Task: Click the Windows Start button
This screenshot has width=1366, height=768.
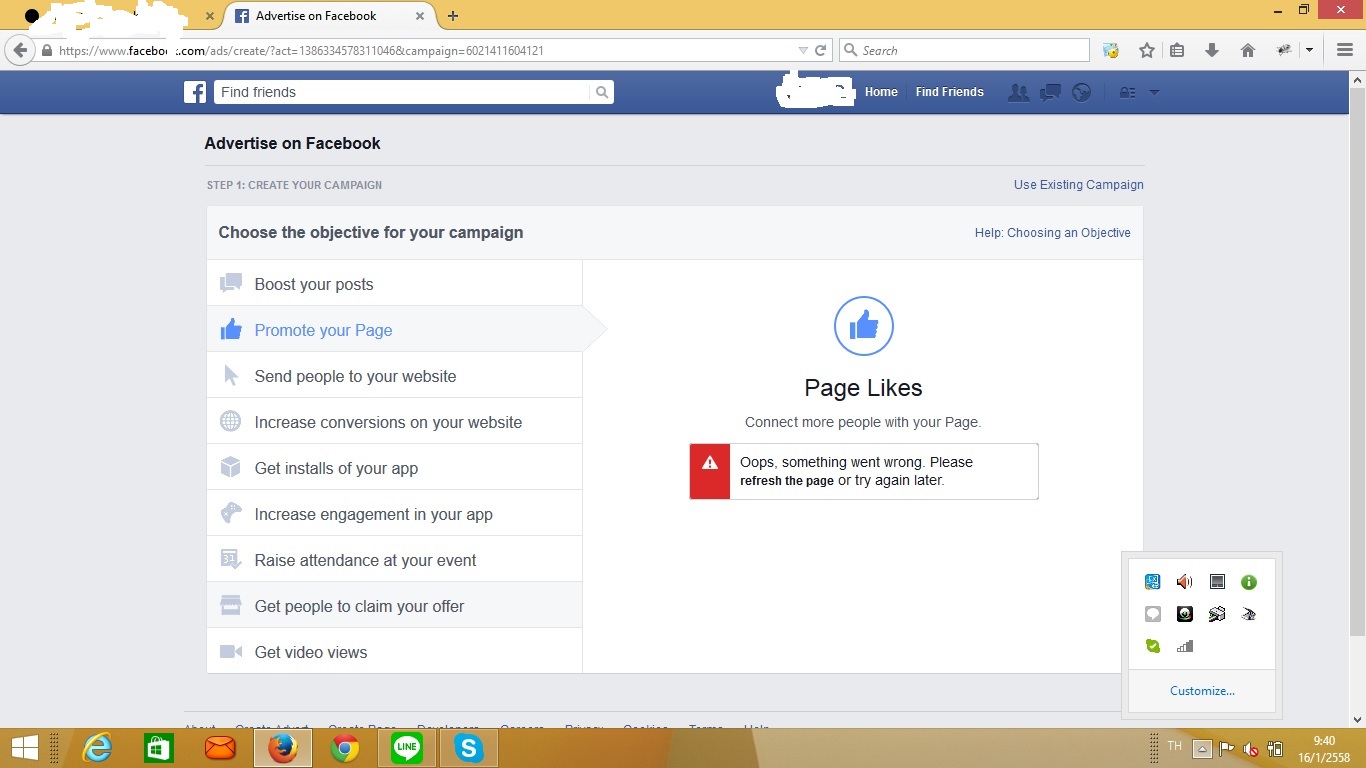Action: click(24, 748)
